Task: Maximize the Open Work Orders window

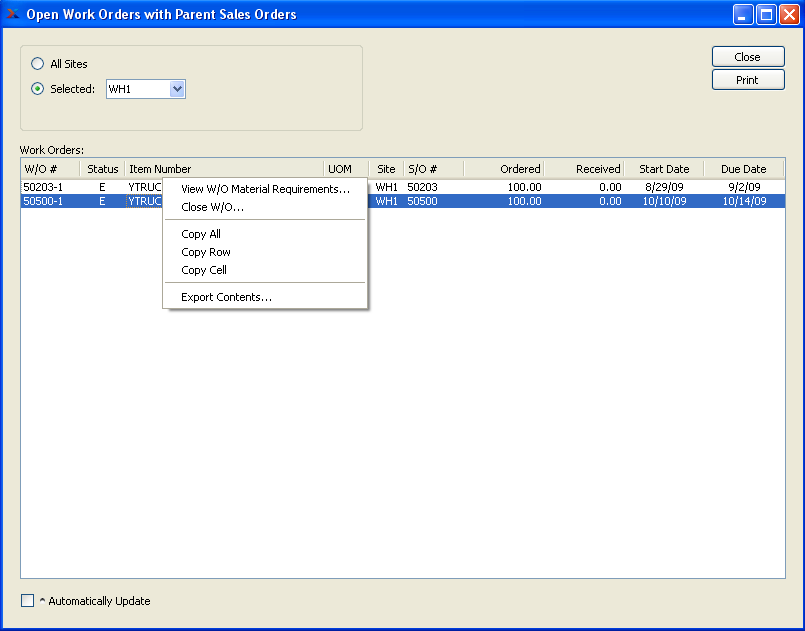Action: [766, 14]
